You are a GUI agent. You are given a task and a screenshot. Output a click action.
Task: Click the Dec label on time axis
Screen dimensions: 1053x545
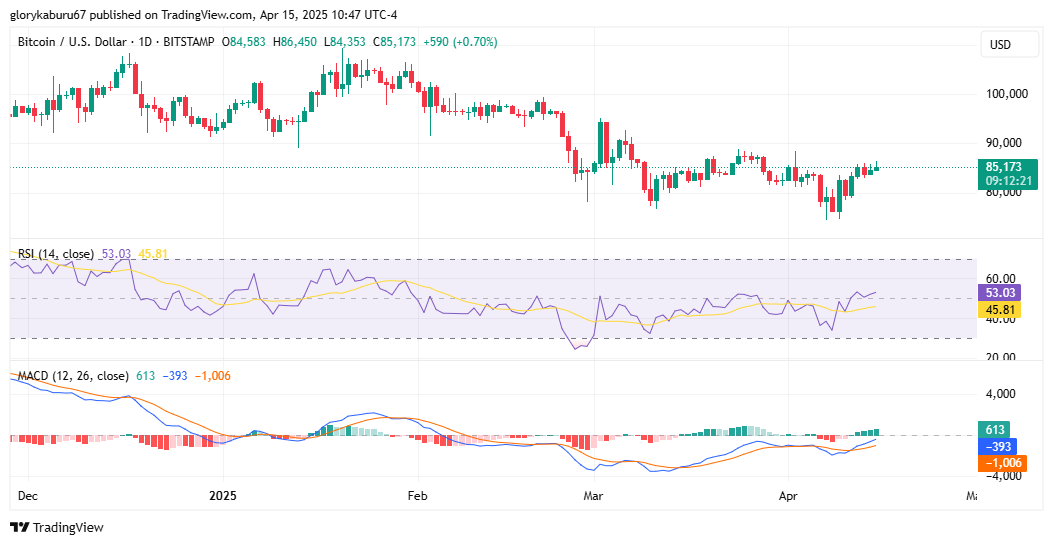[x=28, y=496]
